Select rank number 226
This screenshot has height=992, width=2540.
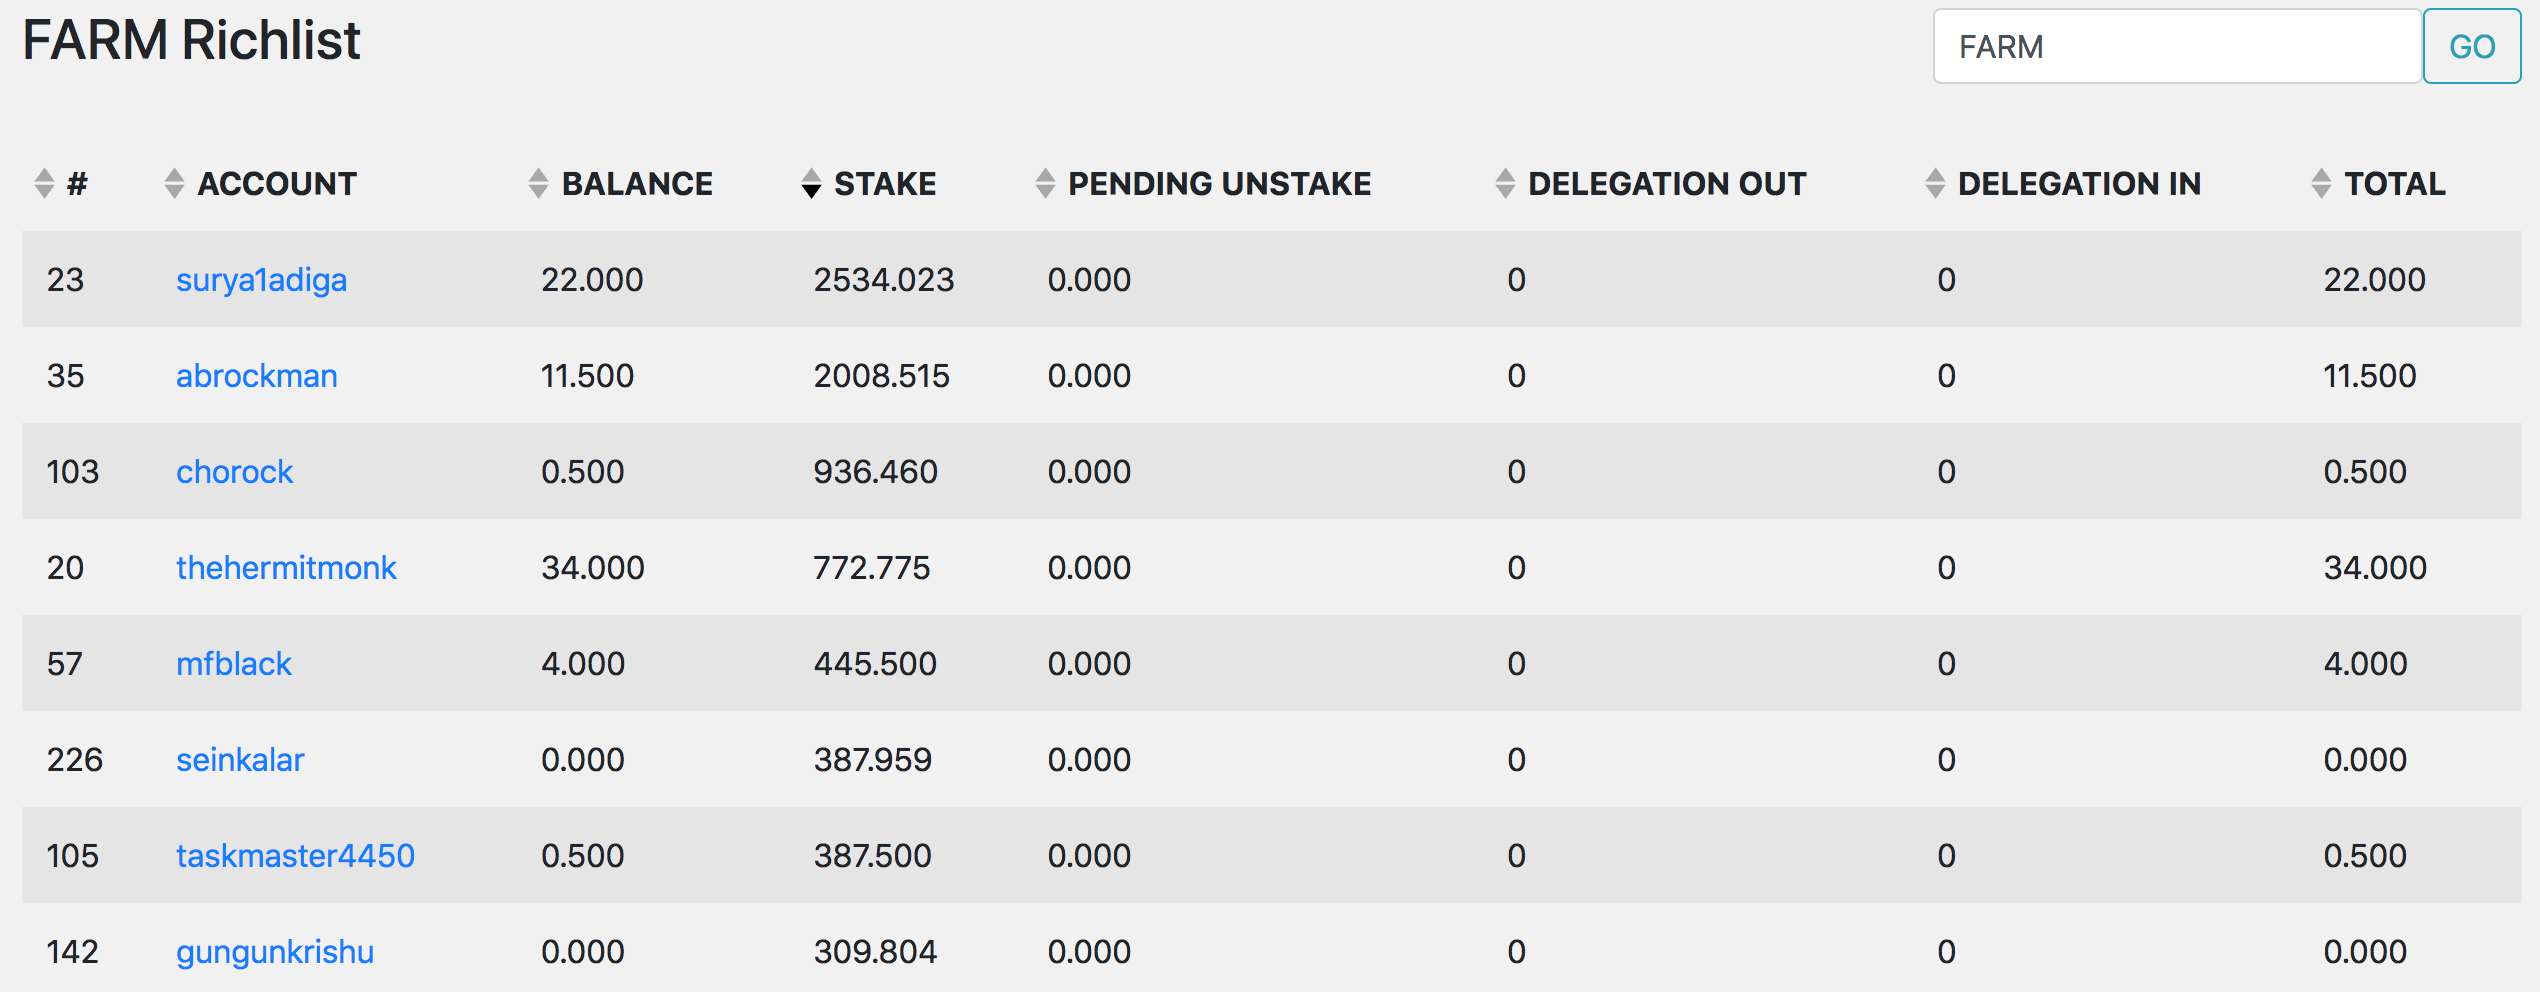(75, 760)
